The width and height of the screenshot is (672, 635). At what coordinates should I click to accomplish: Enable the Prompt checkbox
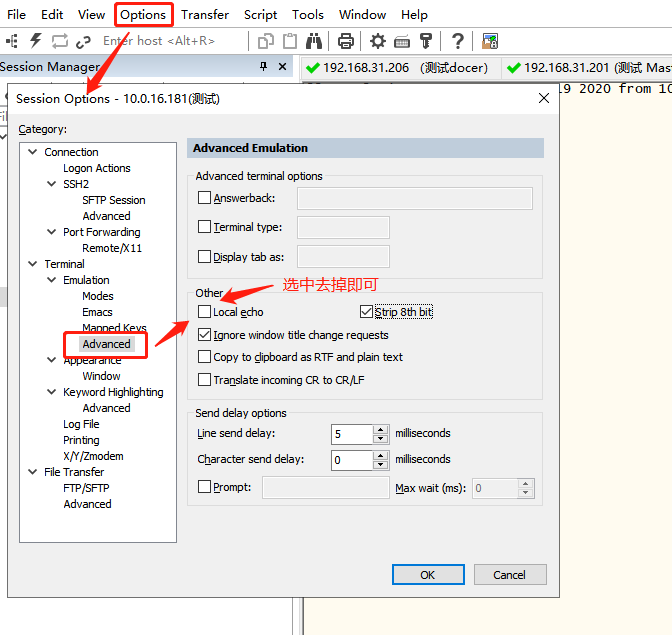pos(204,487)
